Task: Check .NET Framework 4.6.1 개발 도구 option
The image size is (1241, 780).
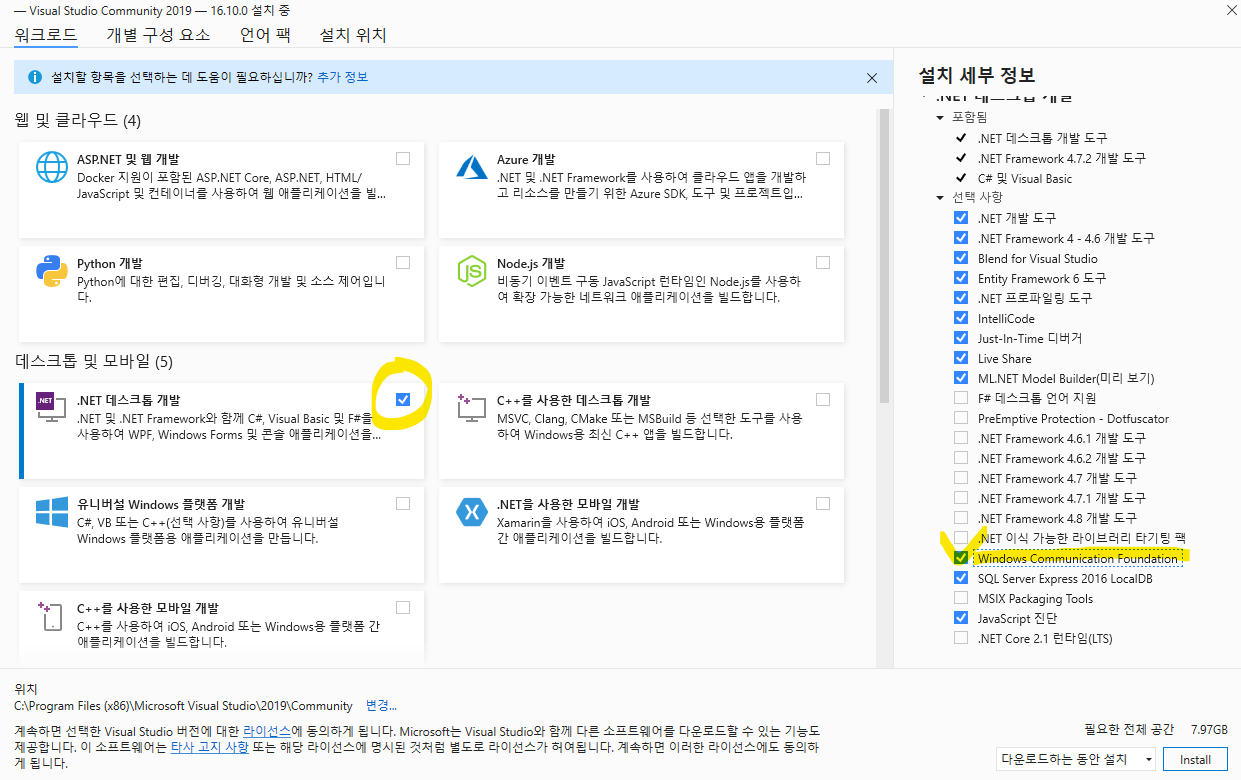Action: [x=961, y=438]
